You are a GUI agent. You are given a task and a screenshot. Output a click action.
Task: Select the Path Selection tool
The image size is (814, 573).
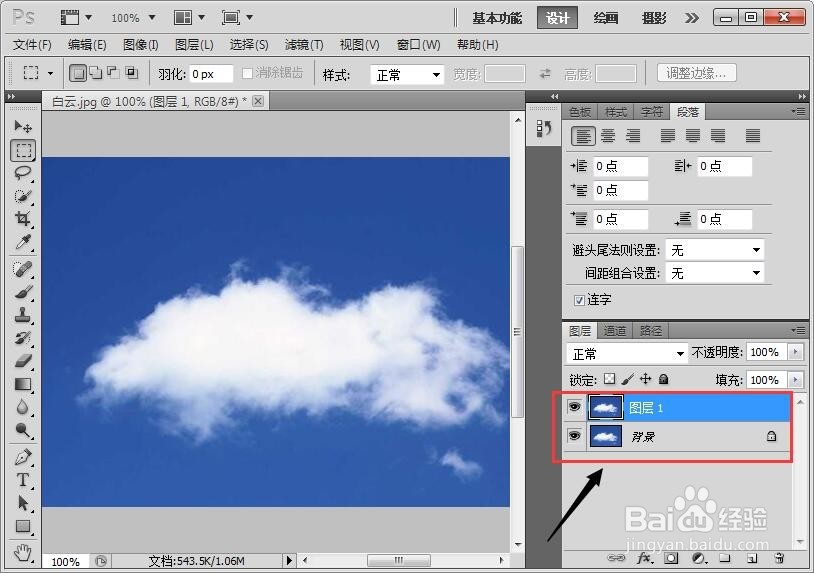click(x=23, y=503)
